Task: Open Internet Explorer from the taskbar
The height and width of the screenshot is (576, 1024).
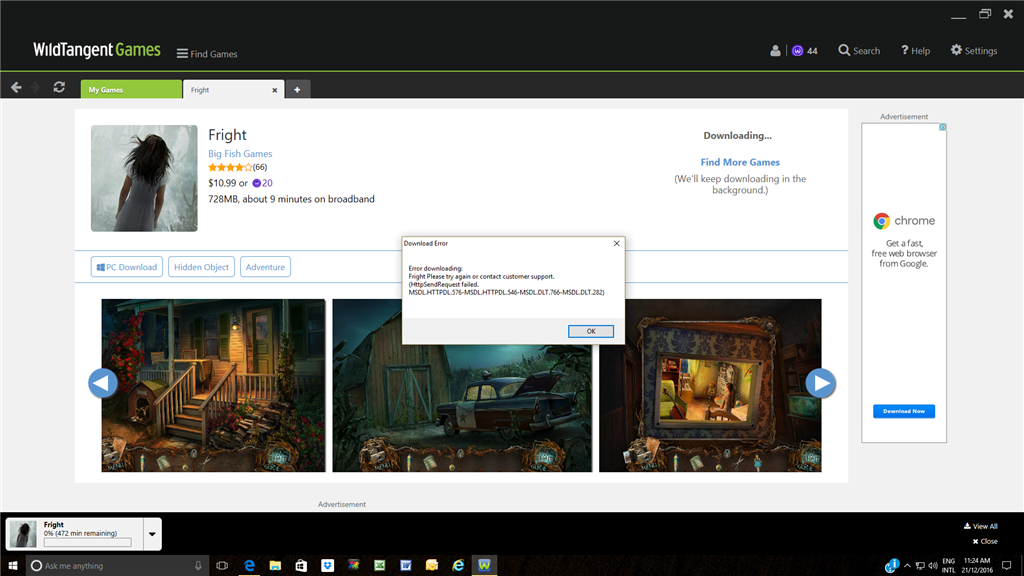Action: 458,566
